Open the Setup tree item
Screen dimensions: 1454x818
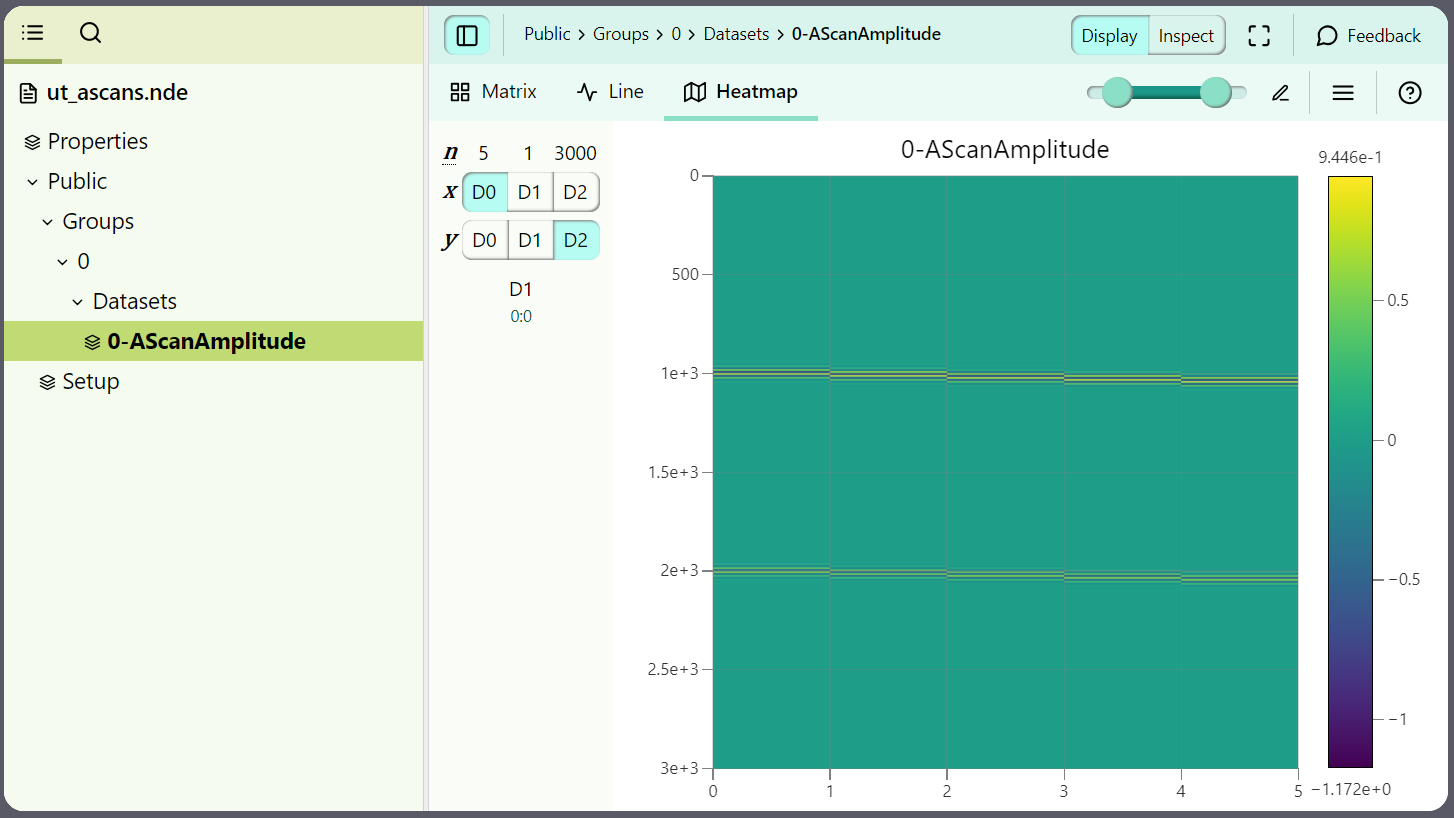pos(90,381)
